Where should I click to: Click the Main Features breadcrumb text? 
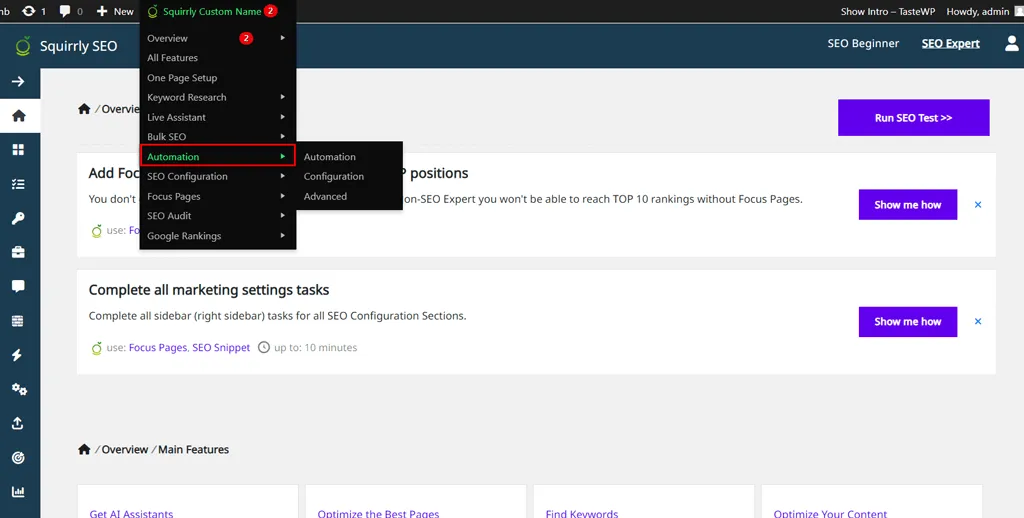tap(193, 449)
